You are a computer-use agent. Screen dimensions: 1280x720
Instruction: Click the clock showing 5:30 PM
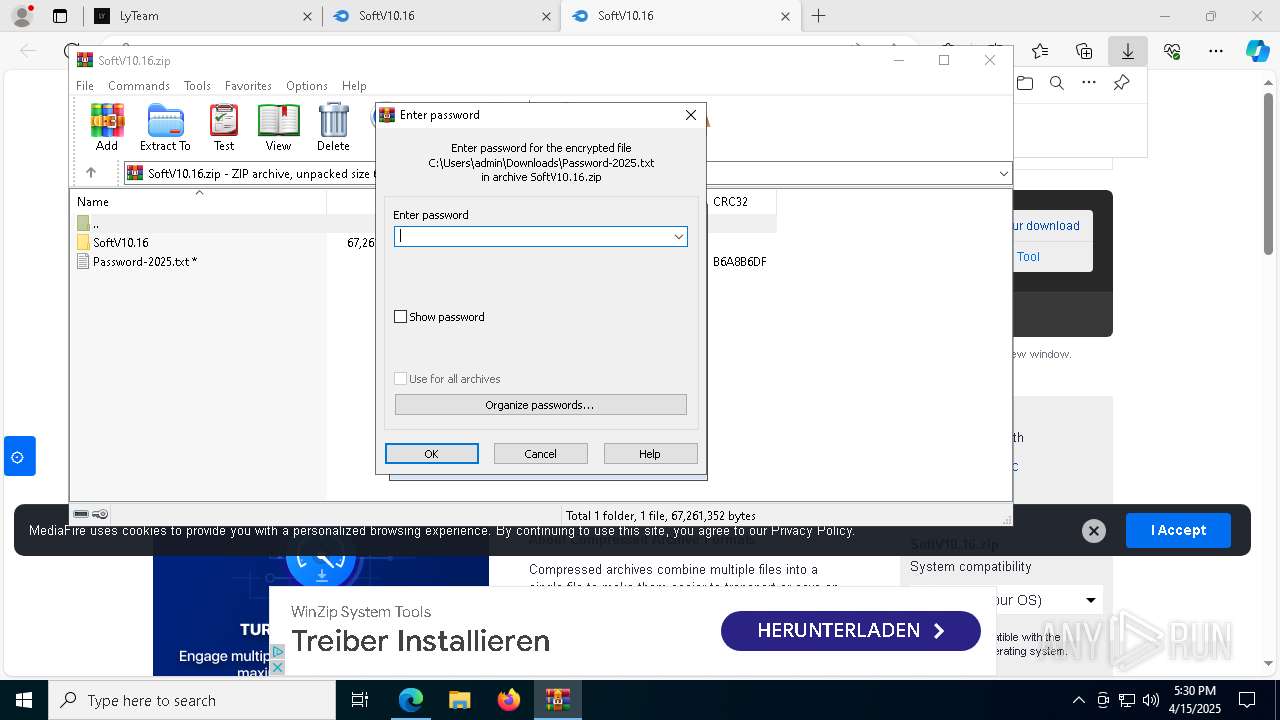pos(1195,691)
